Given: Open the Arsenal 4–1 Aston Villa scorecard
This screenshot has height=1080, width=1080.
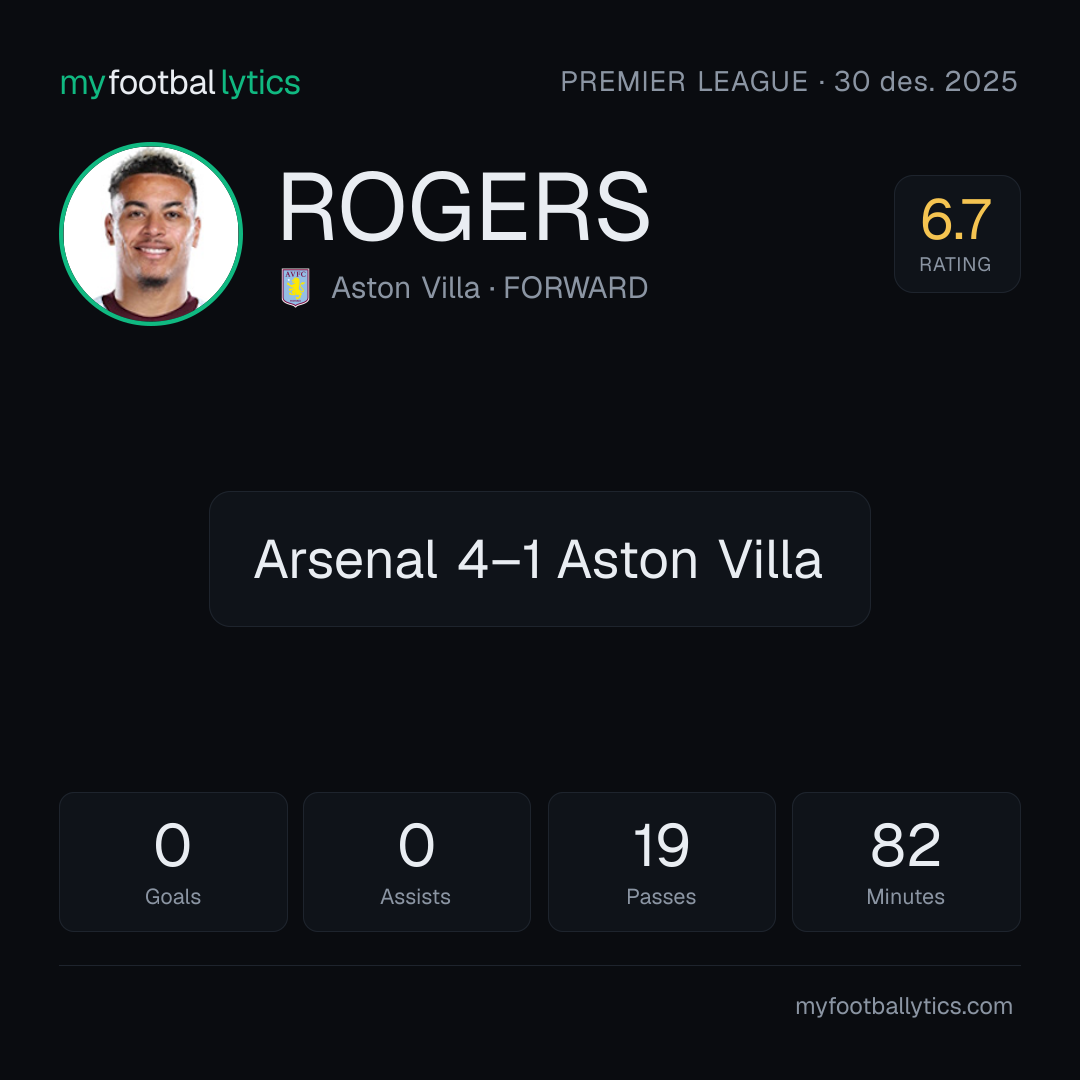Looking at the screenshot, I should (x=539, y=559).
